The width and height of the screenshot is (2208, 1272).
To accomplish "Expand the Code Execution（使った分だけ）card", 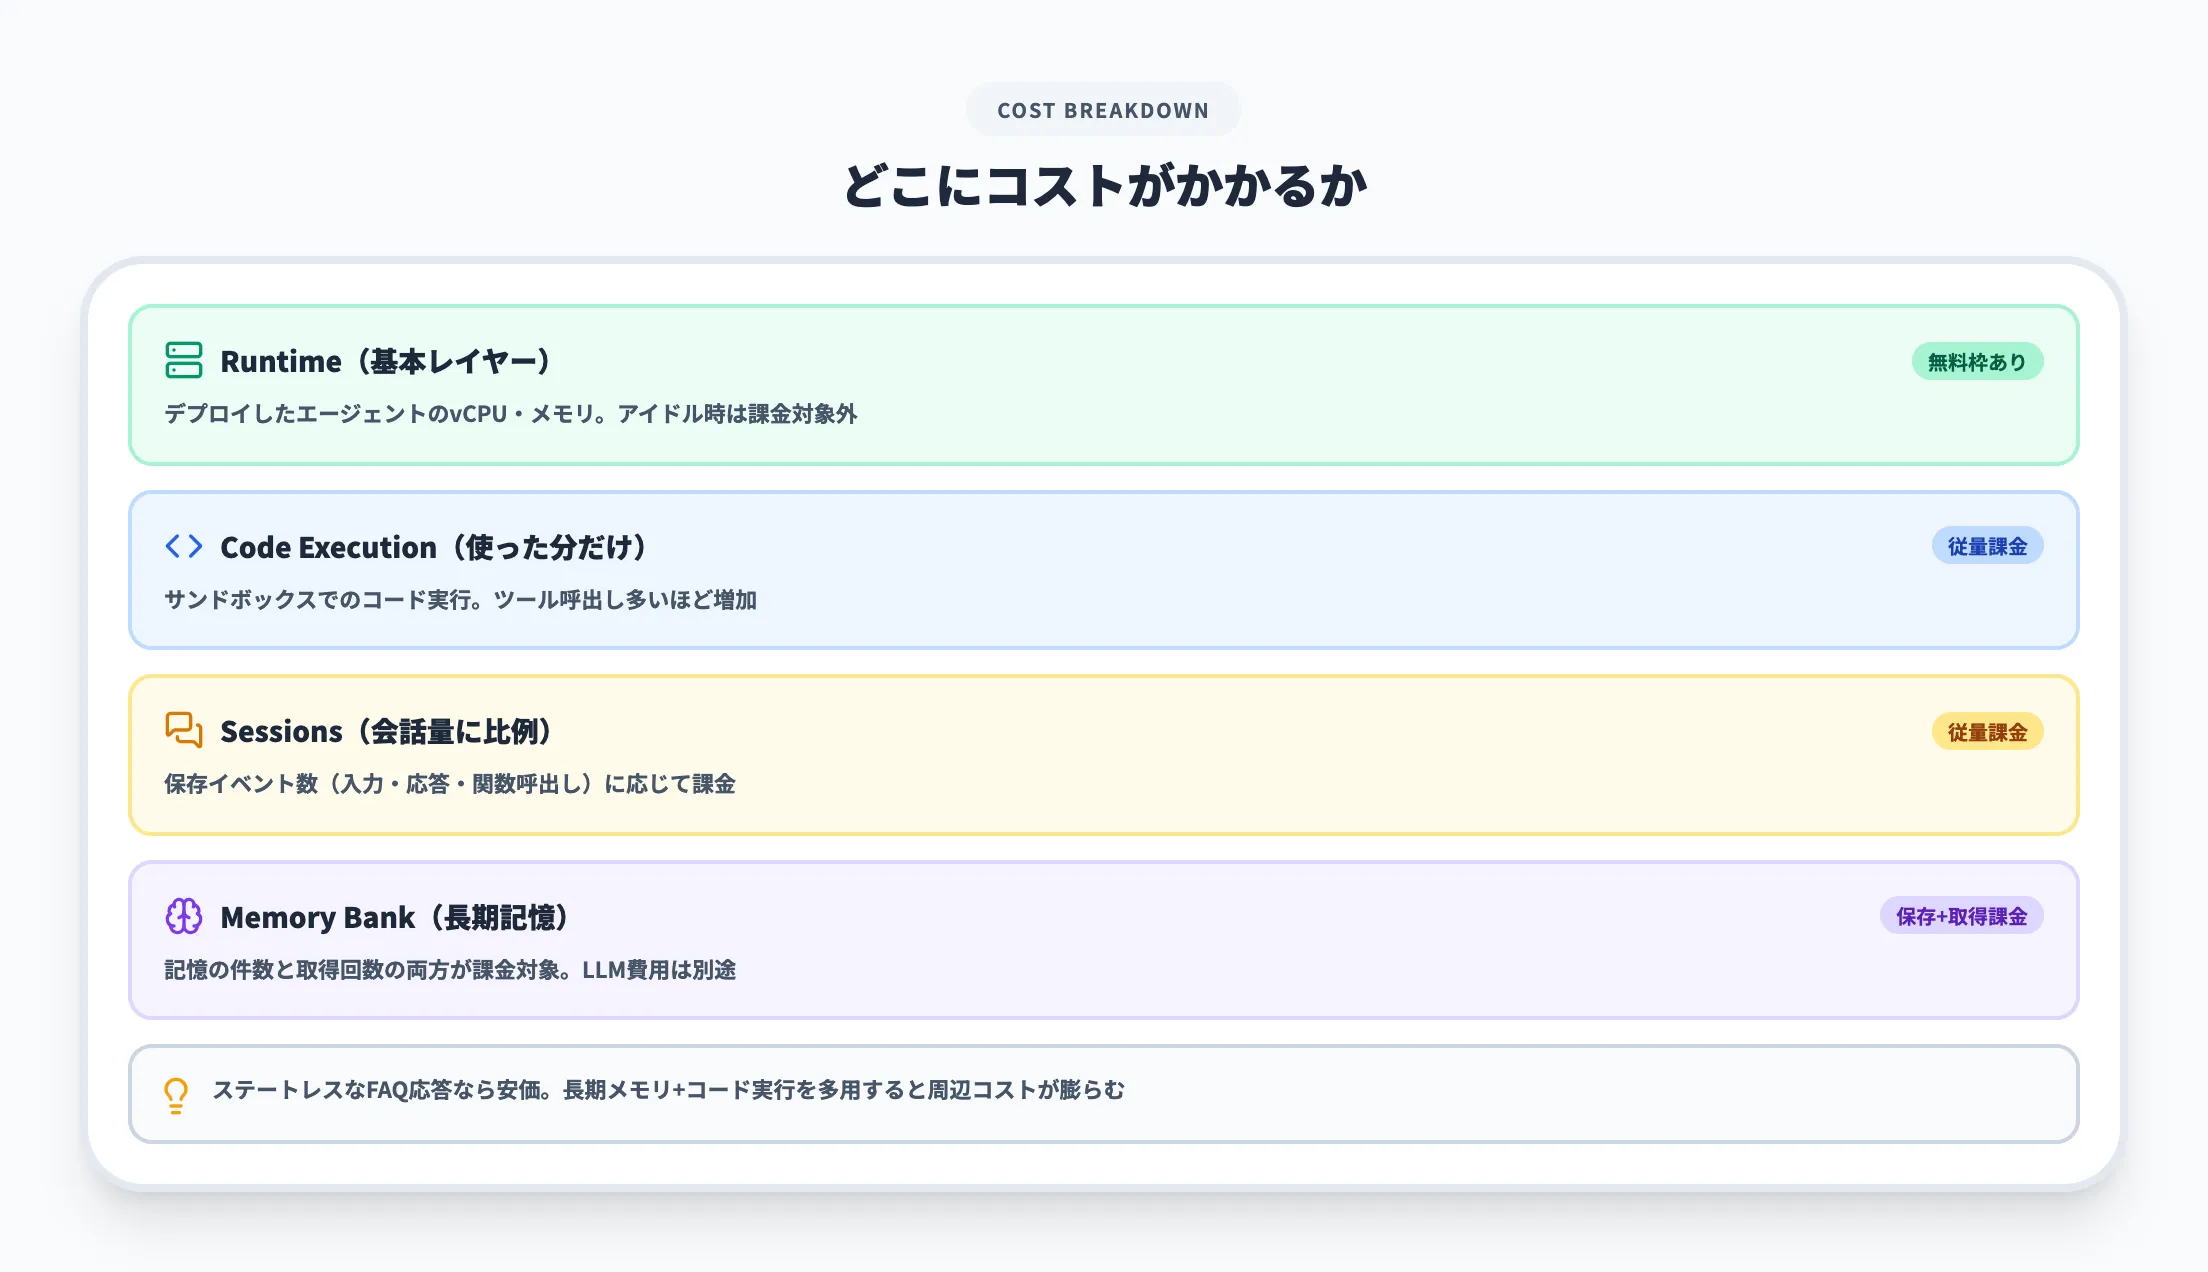I will click(x=434, y=546).
